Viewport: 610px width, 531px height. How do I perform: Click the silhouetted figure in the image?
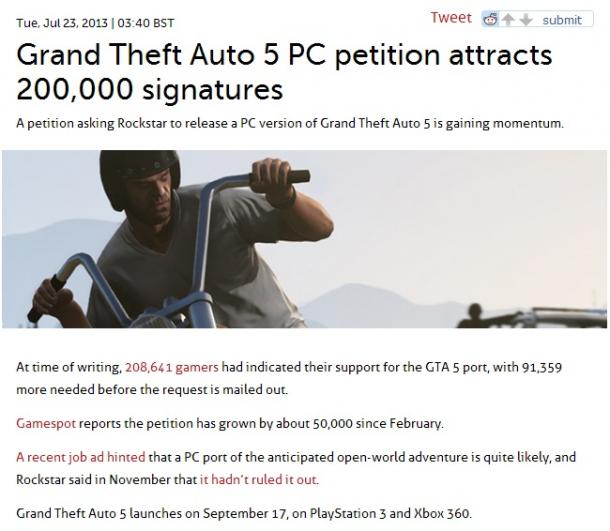click(474, 315)
